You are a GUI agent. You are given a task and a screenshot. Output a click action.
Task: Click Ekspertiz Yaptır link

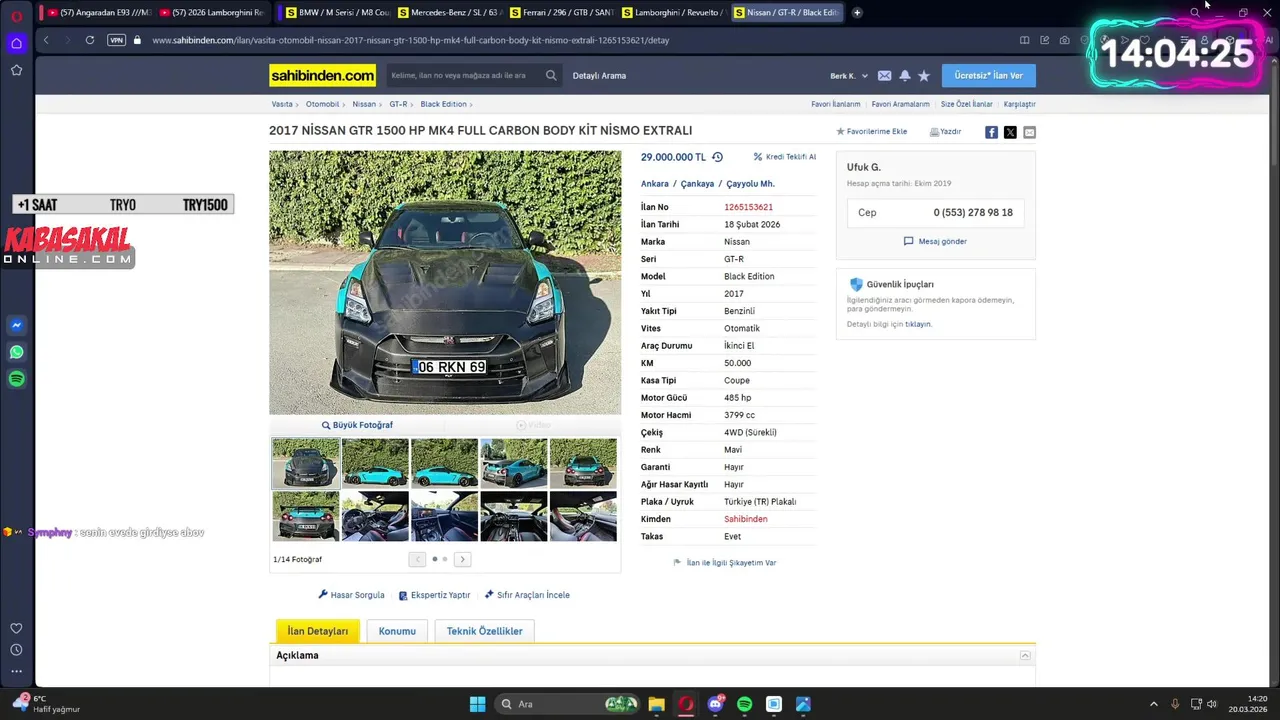(434, 595)
